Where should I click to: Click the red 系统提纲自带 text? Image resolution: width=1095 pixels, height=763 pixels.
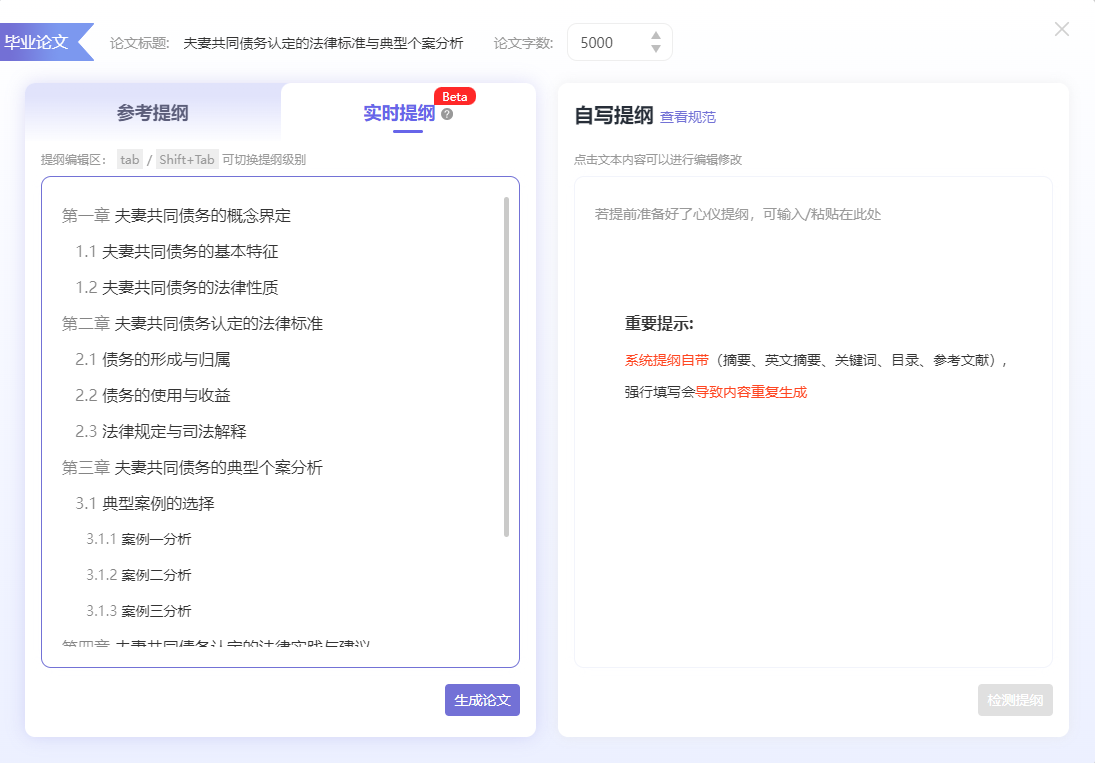[x=666, y=360]
